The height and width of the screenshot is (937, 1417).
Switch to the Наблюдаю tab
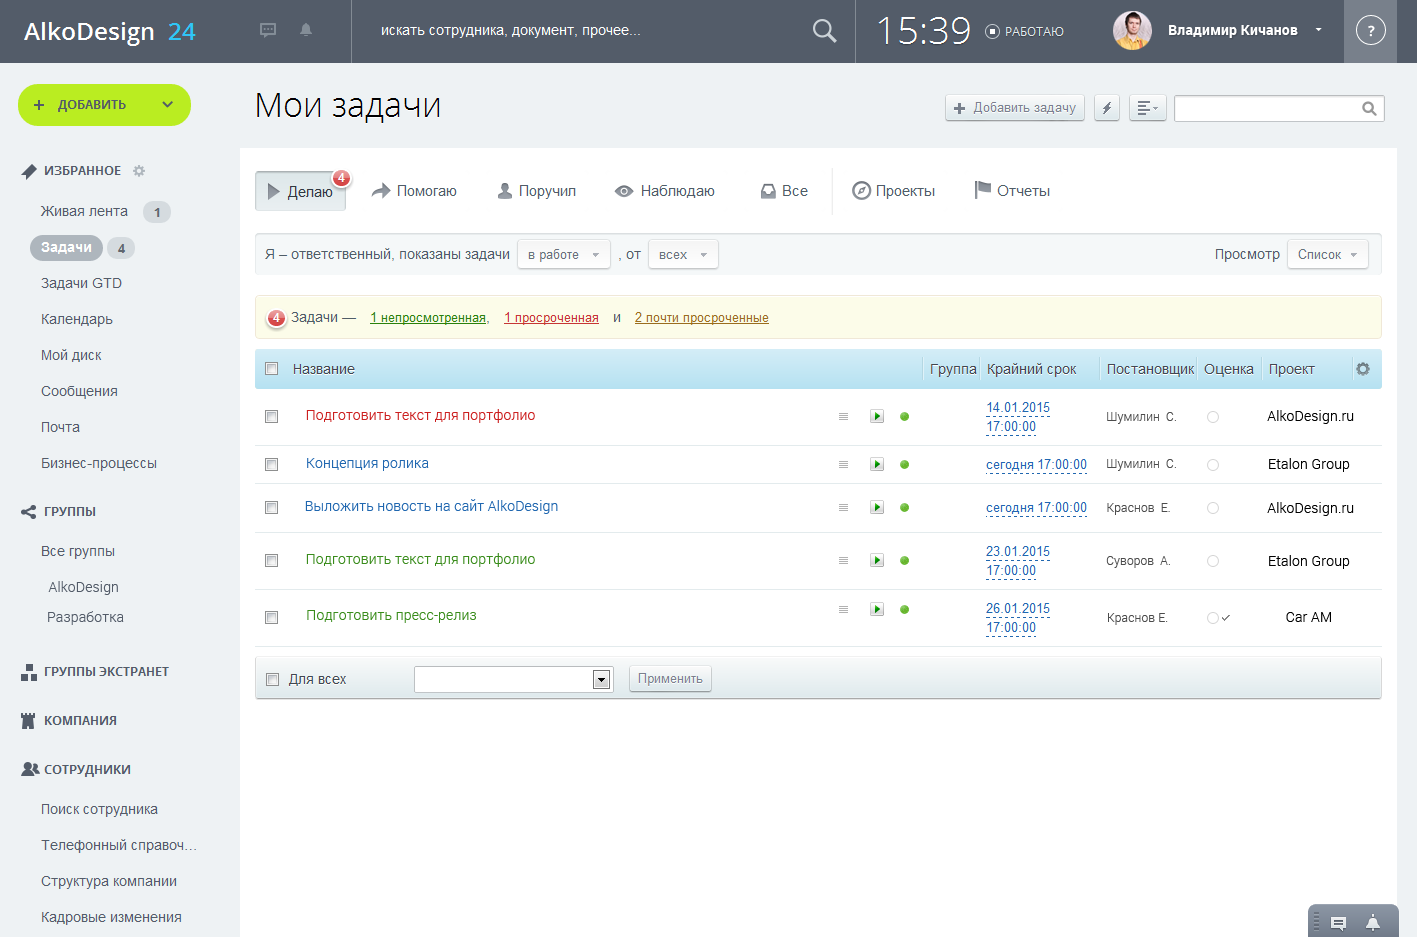pyautogui.click(x=665, y=191)
